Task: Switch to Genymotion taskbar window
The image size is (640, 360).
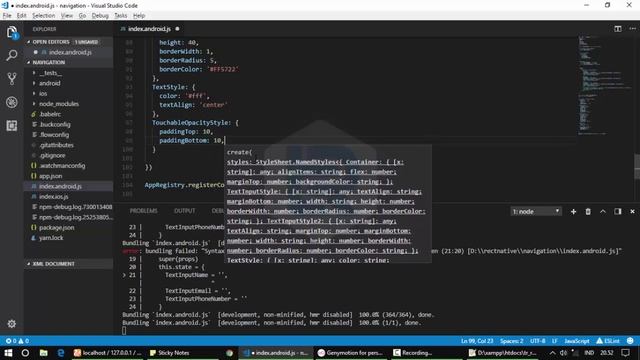Action: (350, 353)
